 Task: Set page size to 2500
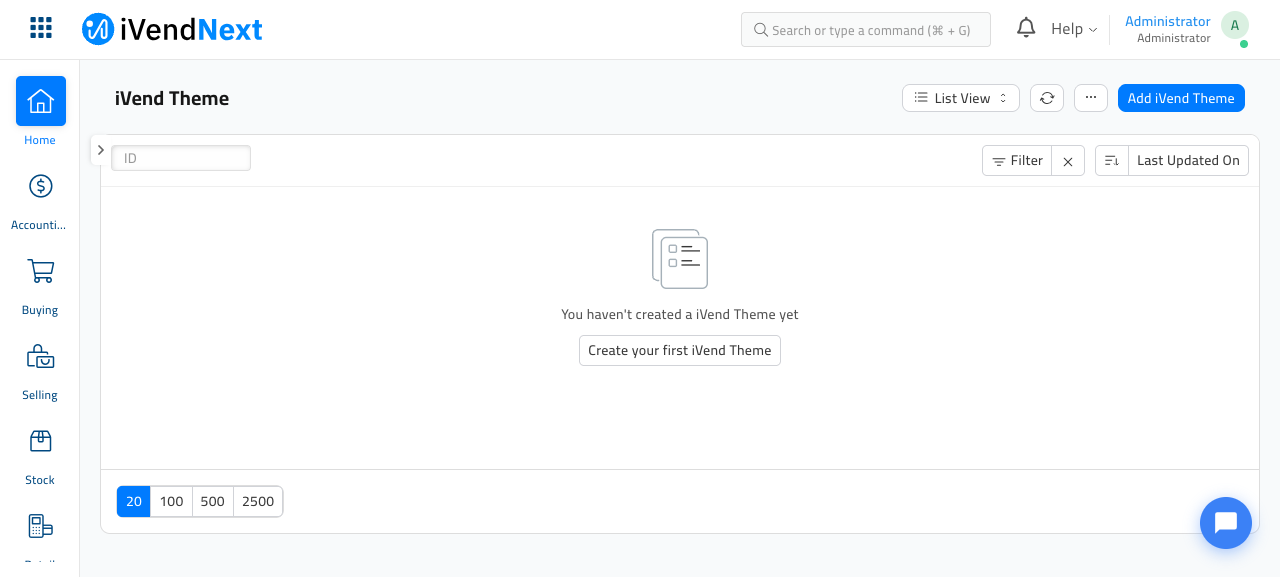258,502
